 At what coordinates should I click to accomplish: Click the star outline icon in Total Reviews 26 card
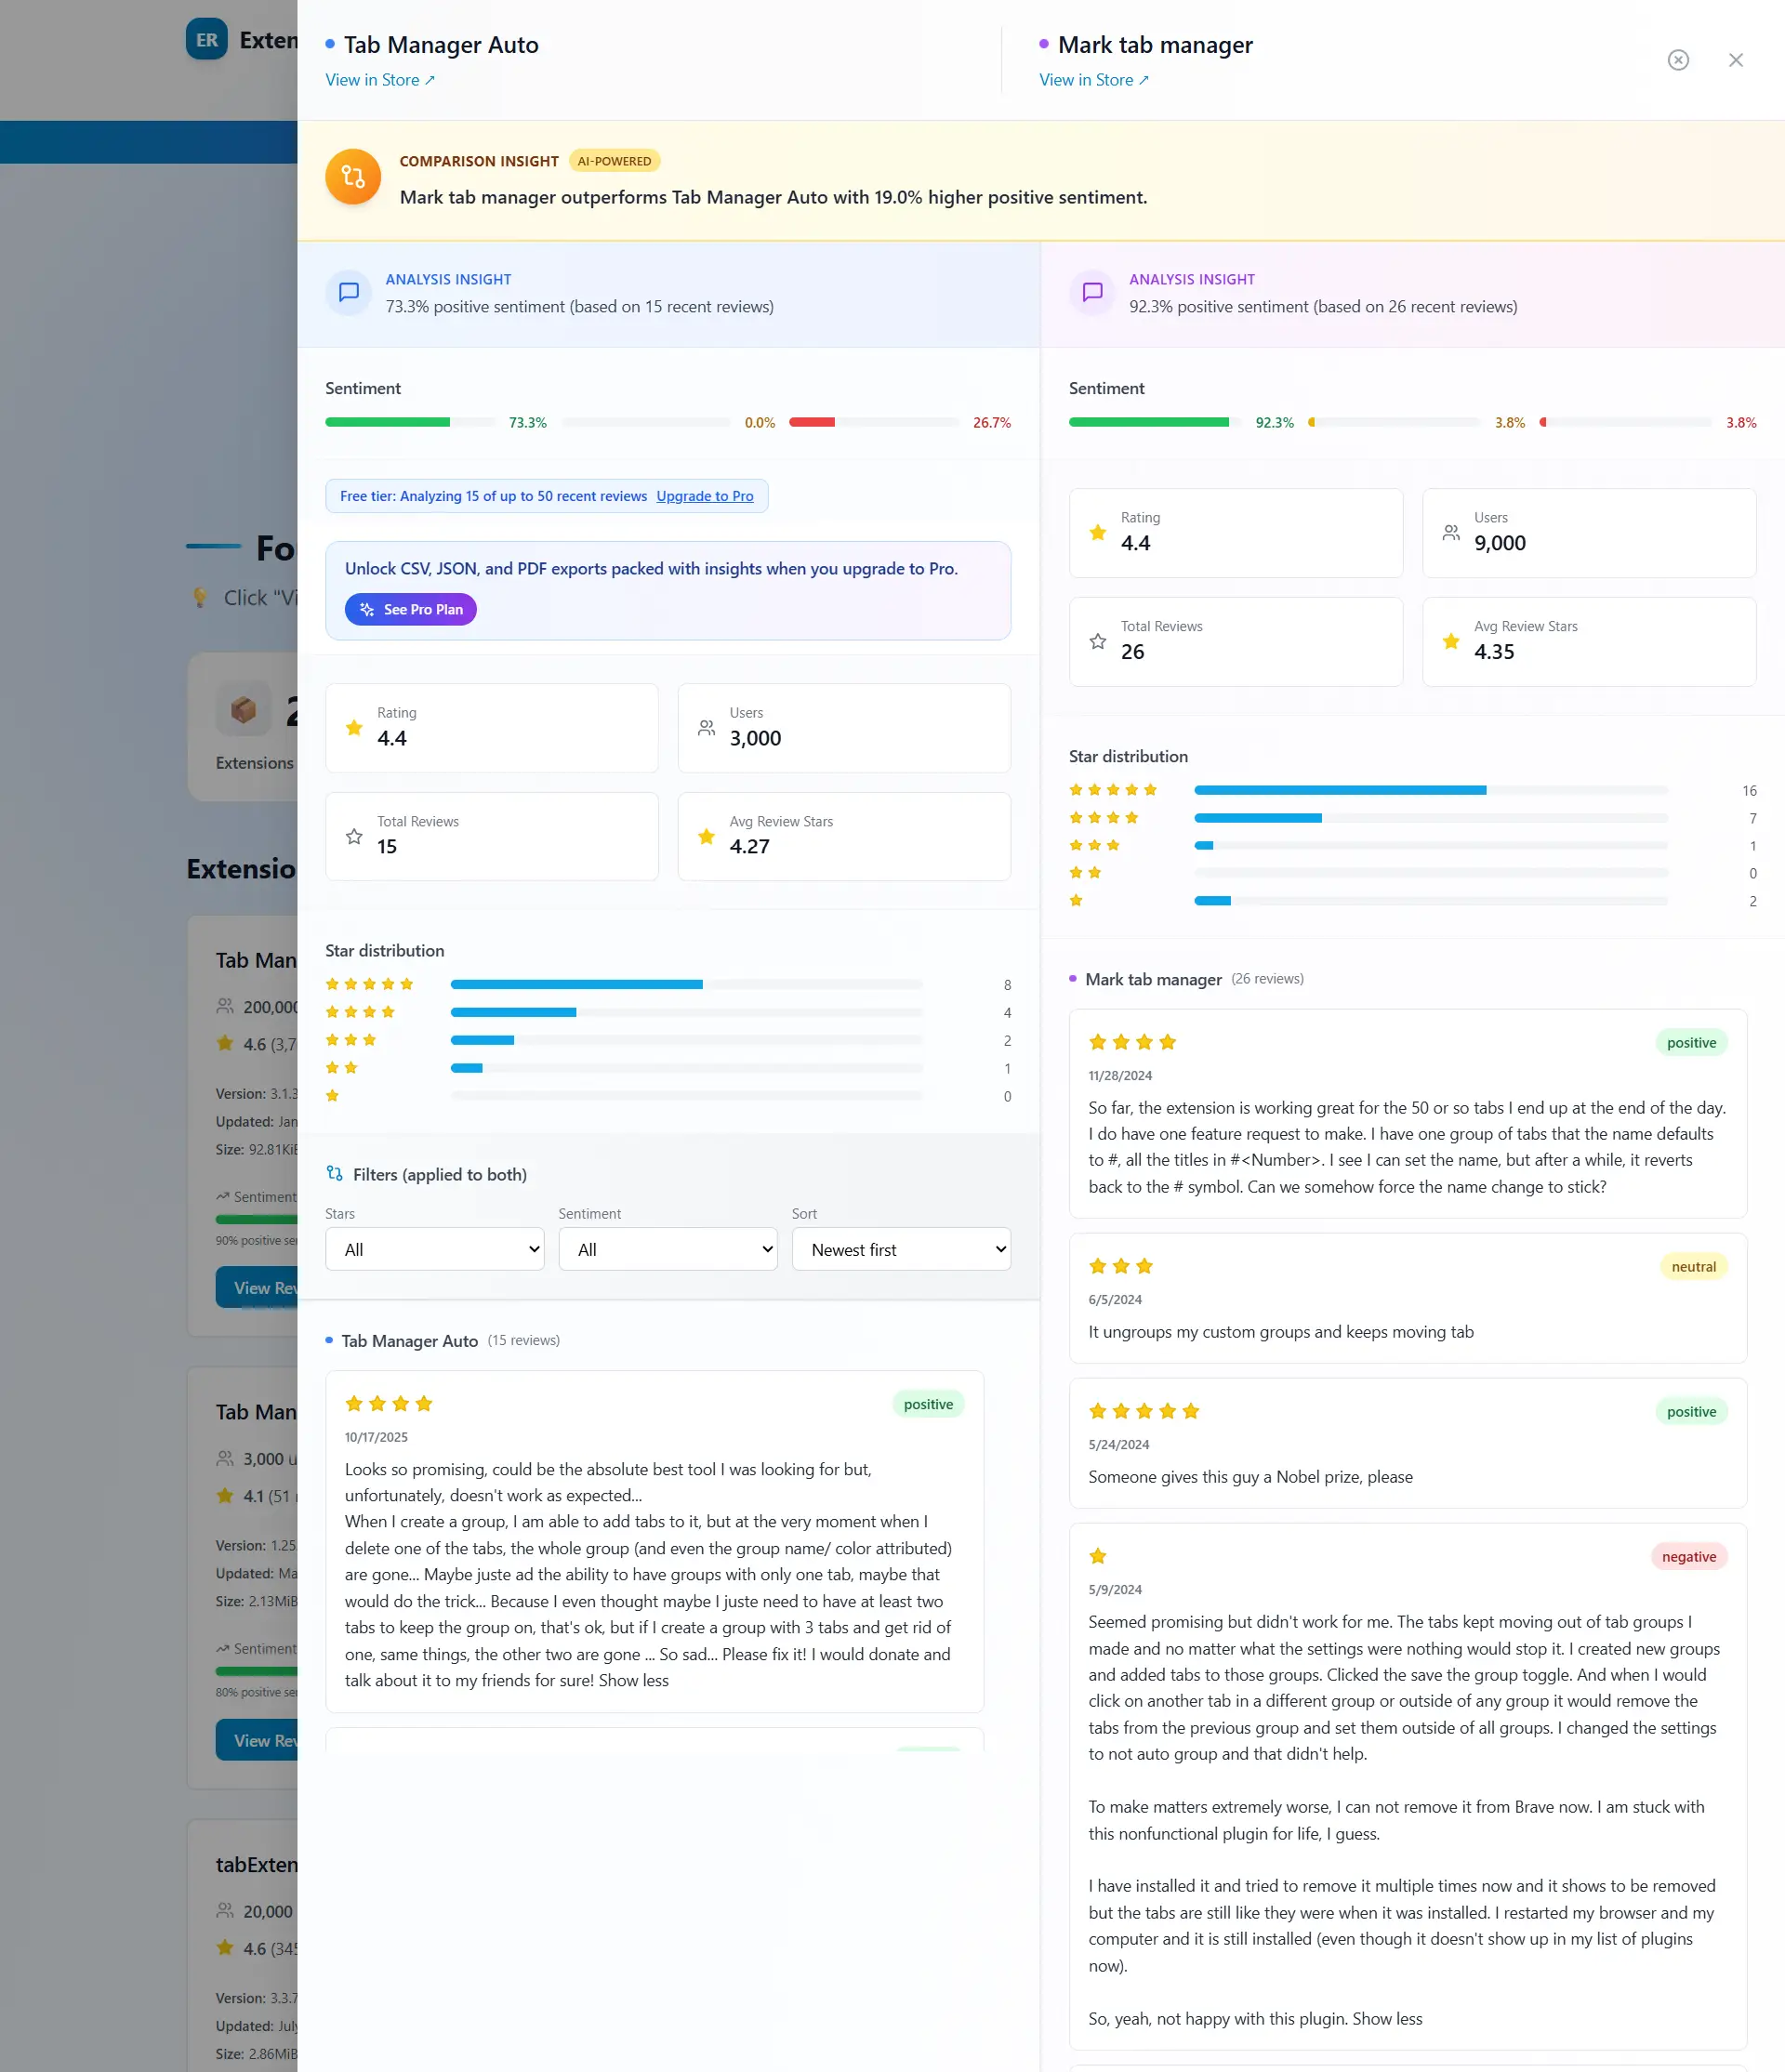point(1097,641)
